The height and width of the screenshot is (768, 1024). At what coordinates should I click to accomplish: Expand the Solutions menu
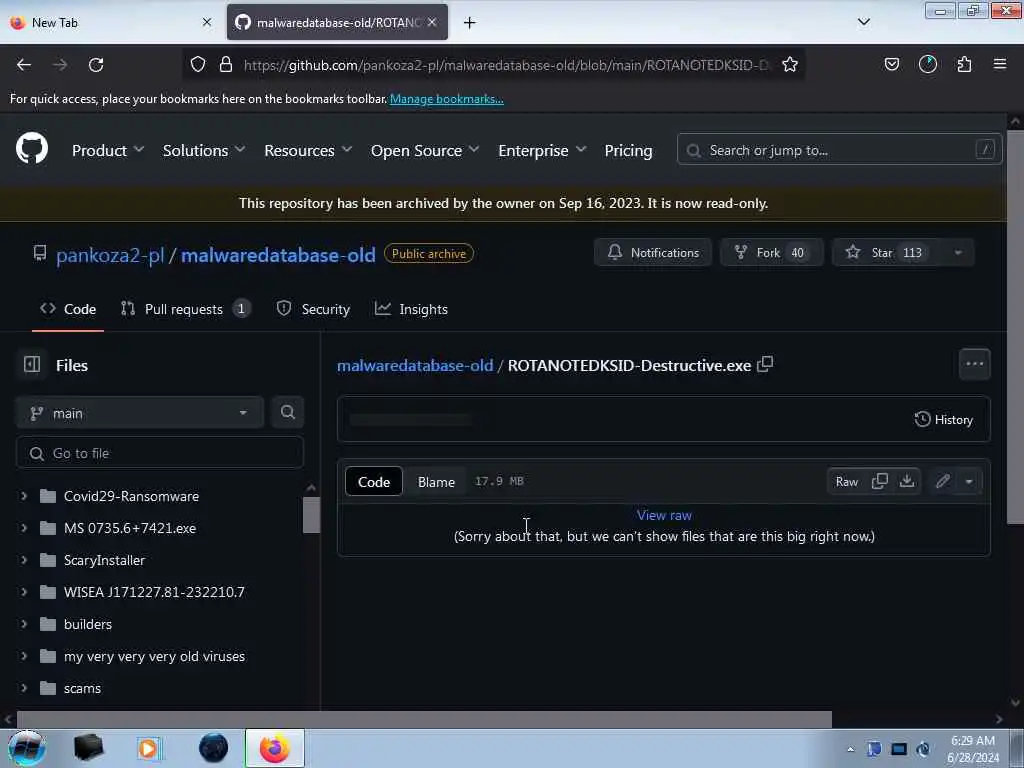coord(204,150)
